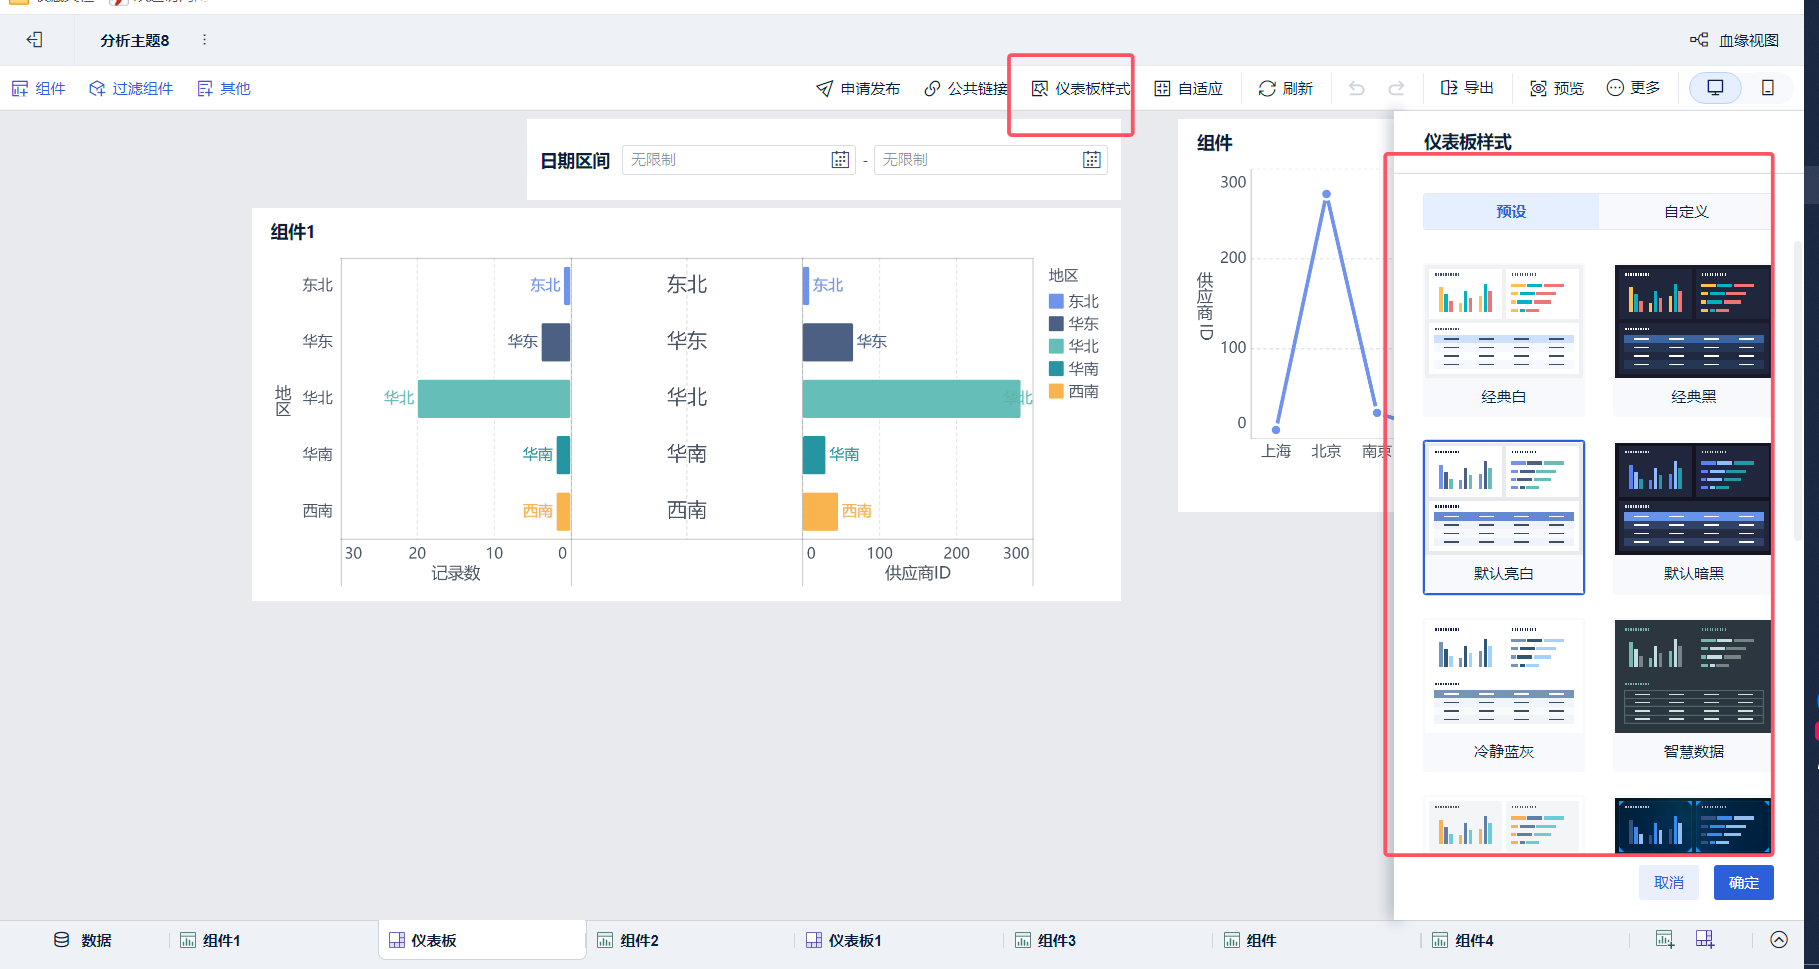Switch to the 自定义 tab
This screenshot has height=969, width=1819.
pyautogui.click(x=1685, y=211)
